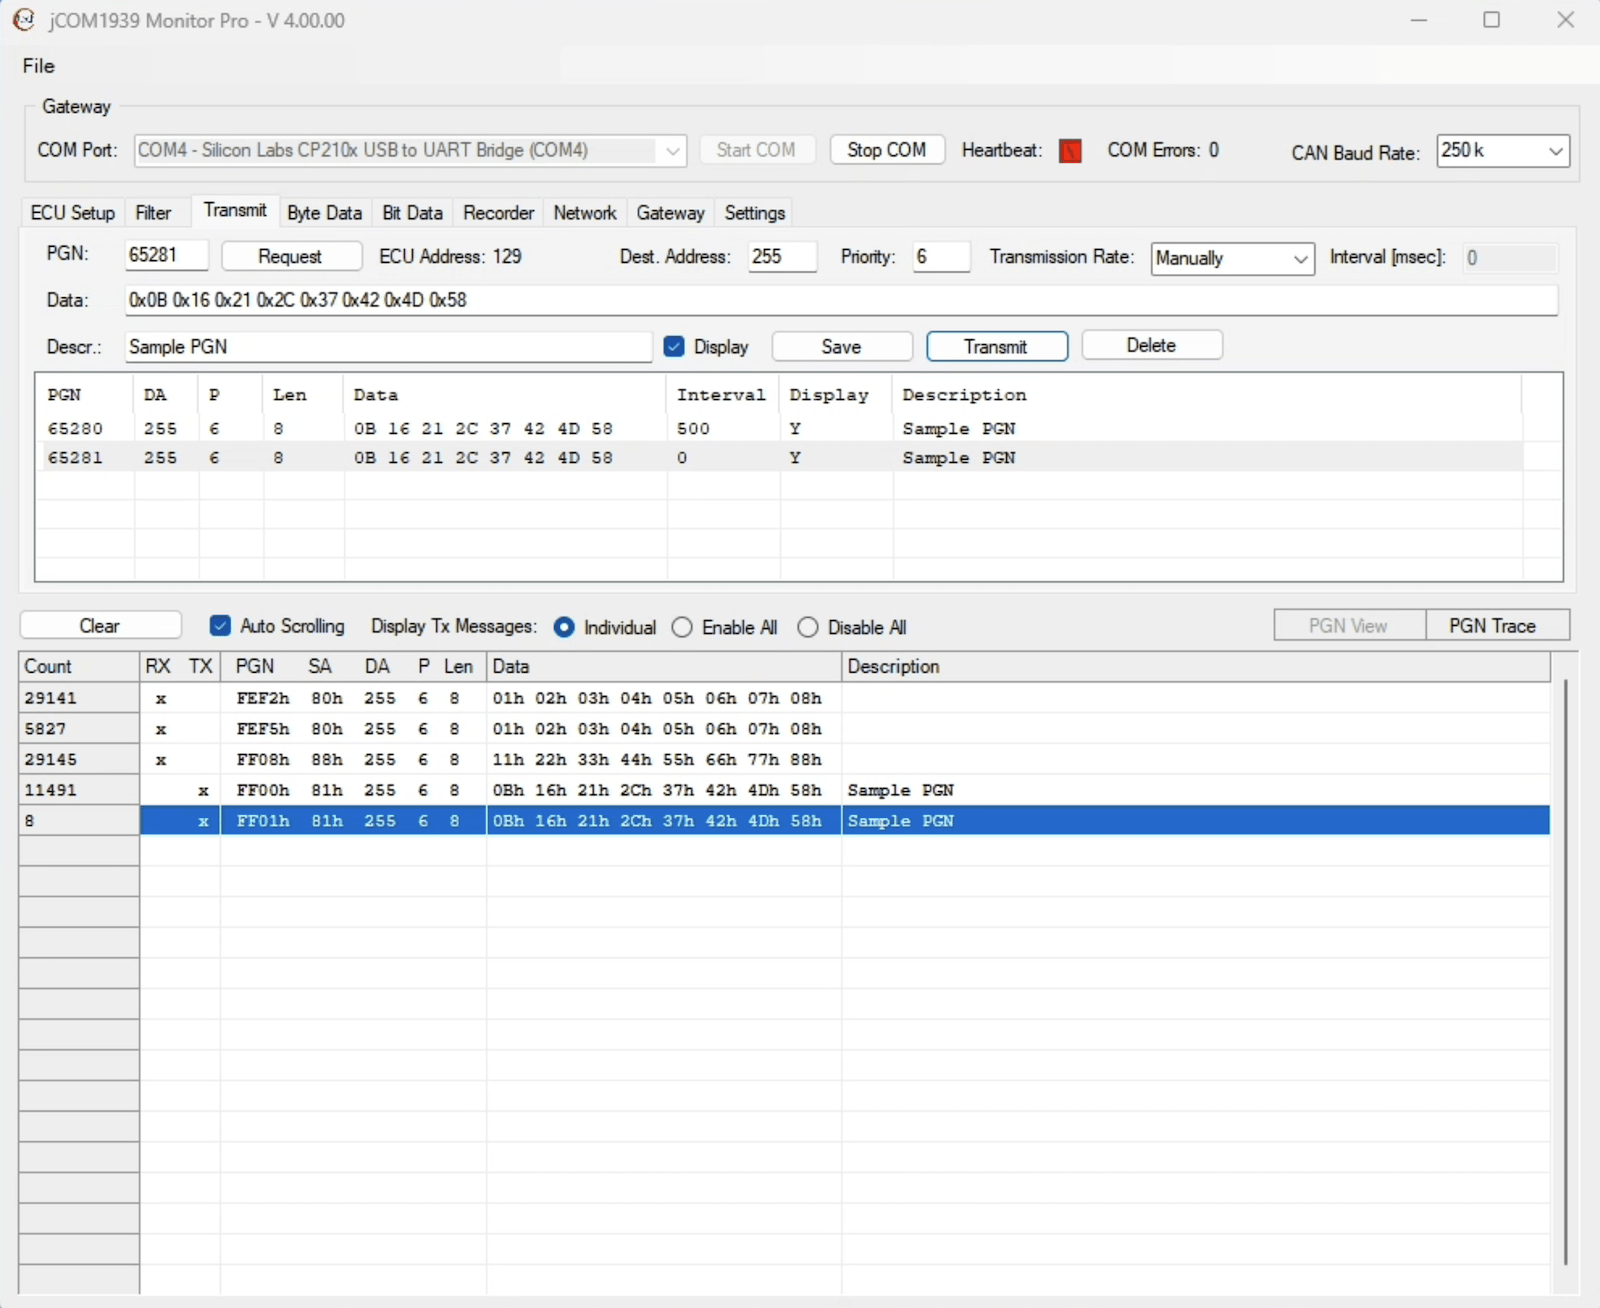
Task: Click the message table vertical scrollbar
Action: [x=1565, y=970]
